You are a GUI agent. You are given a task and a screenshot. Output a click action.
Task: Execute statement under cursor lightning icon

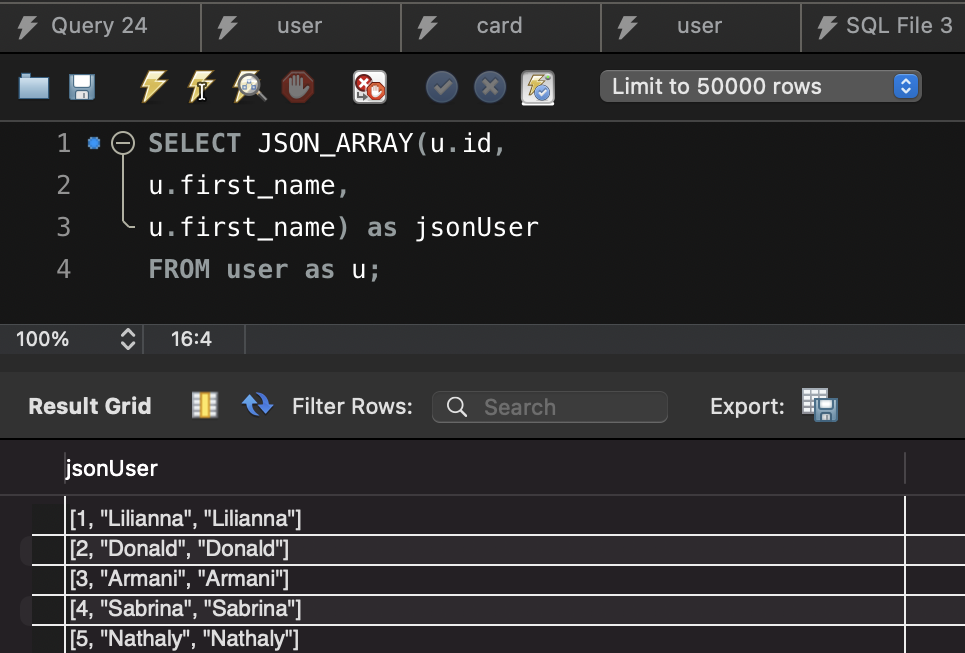201,86
